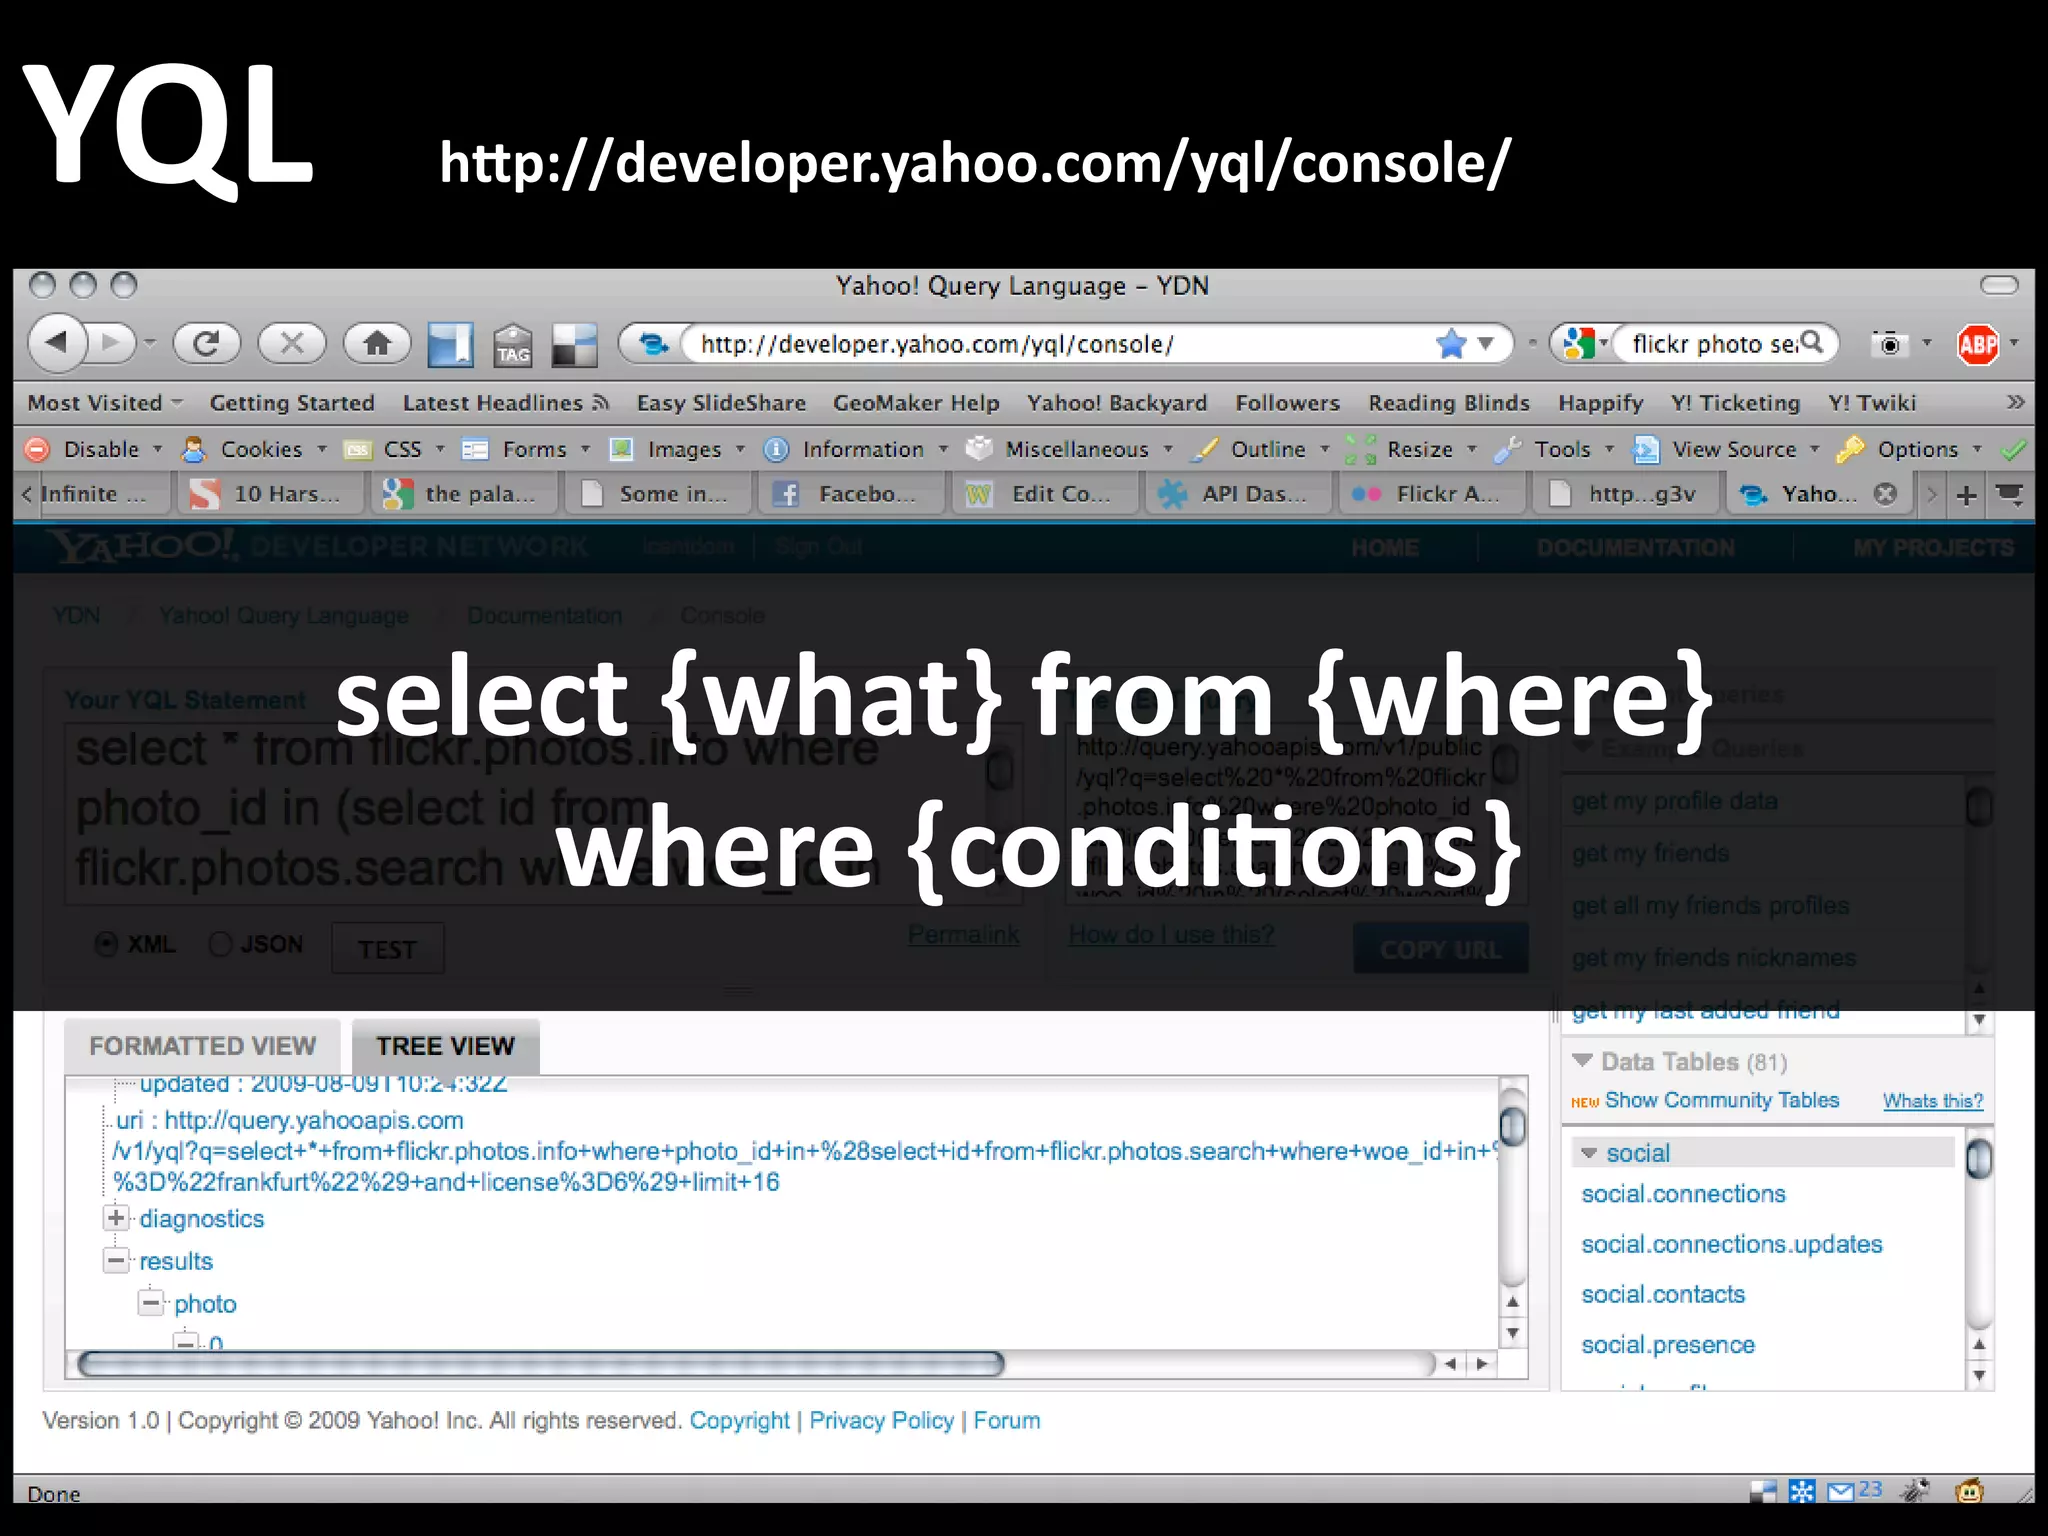Collapse the social tables group
Viewport: 2048px width, 1536px height.
click(x=1589, y=1153)
